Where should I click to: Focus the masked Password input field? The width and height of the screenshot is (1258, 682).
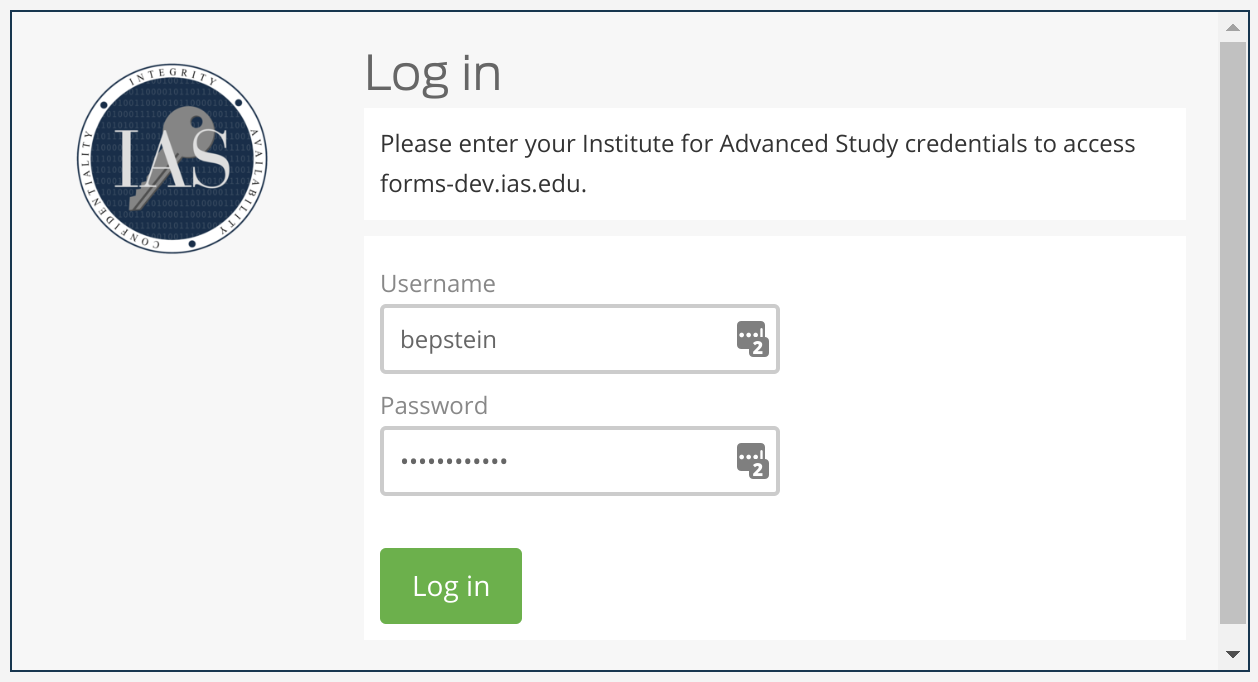pos(580,461)
